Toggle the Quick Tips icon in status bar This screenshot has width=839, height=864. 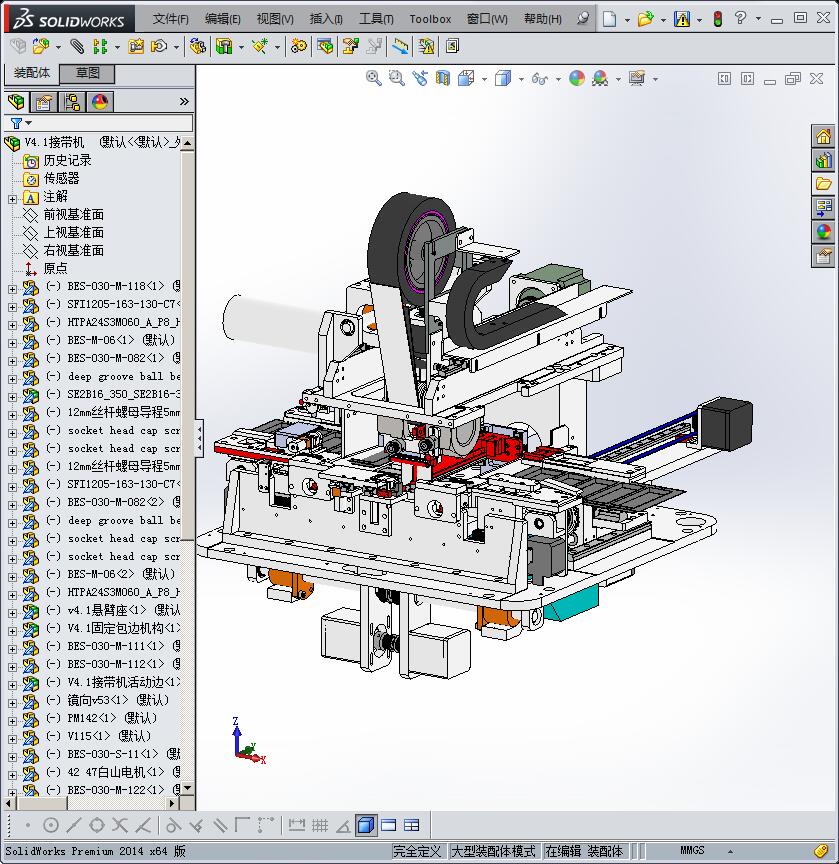coord(821,851)
